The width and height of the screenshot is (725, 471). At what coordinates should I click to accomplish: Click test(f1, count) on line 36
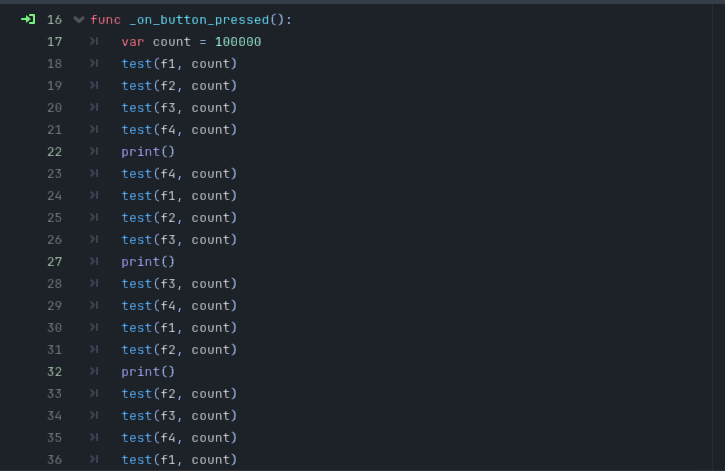(179, 460)
